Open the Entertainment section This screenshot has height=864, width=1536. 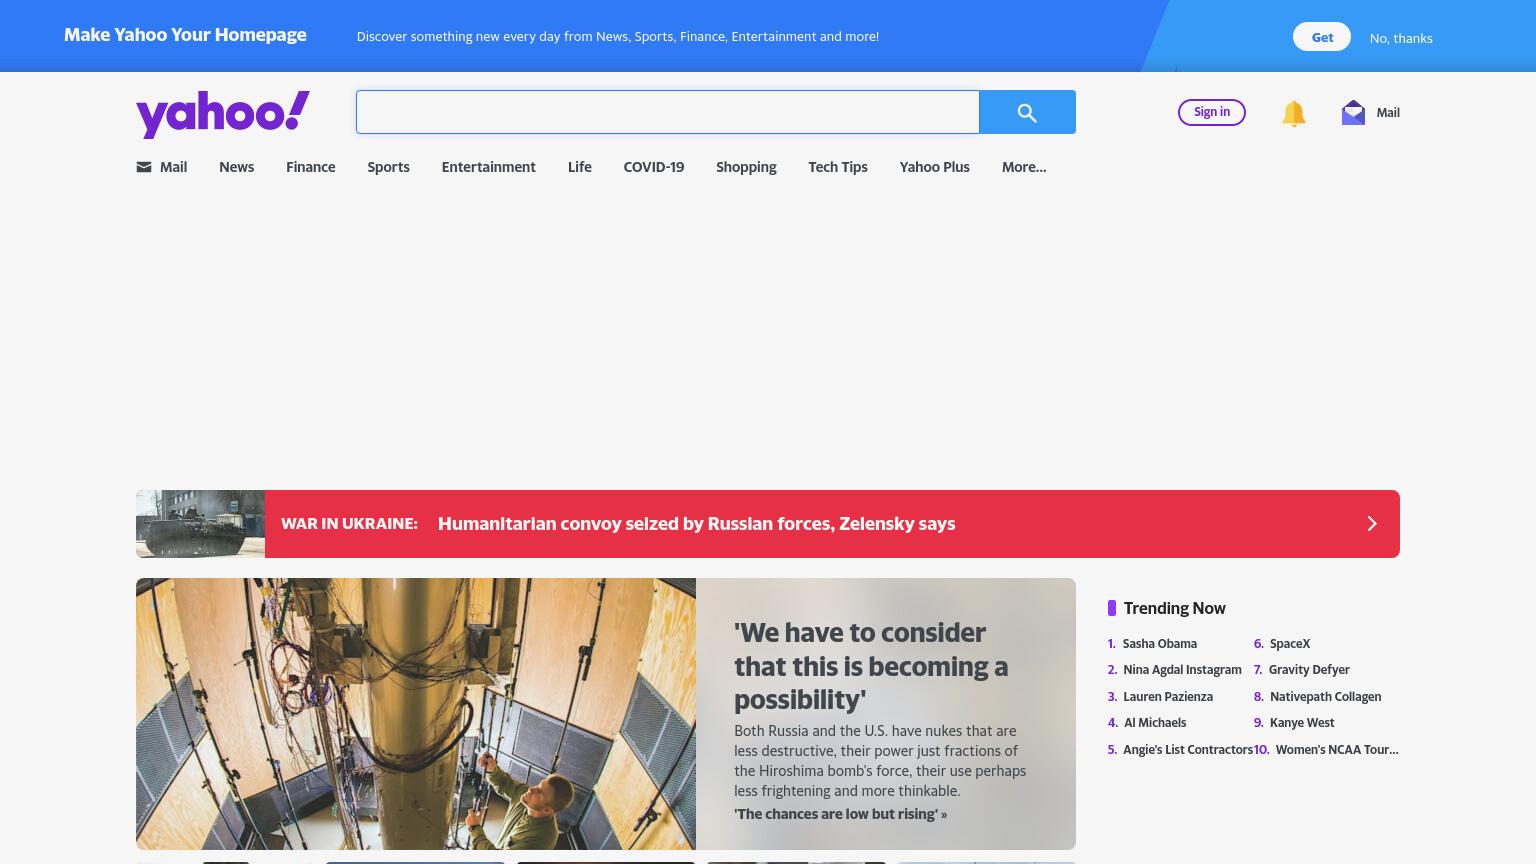[x=488, y=167]
